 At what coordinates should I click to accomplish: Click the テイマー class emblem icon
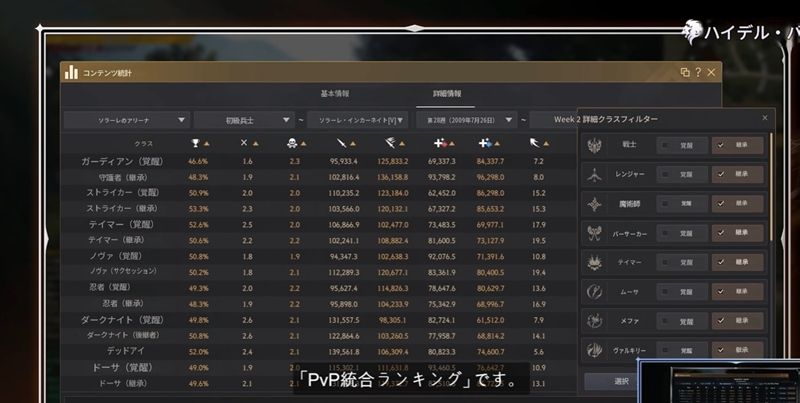[x=594, y=263]
